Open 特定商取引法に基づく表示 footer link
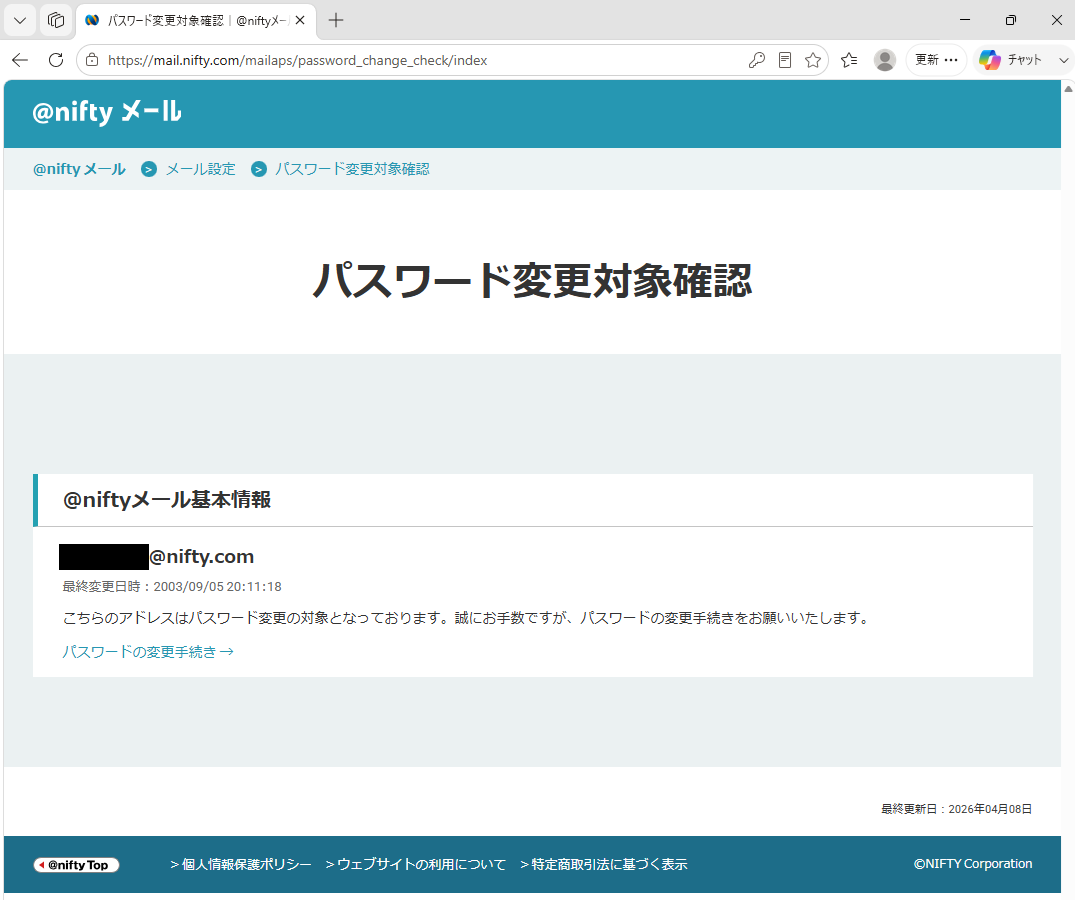The height and width of the screenshot is (900, 1075). click(x=604, y=864)
